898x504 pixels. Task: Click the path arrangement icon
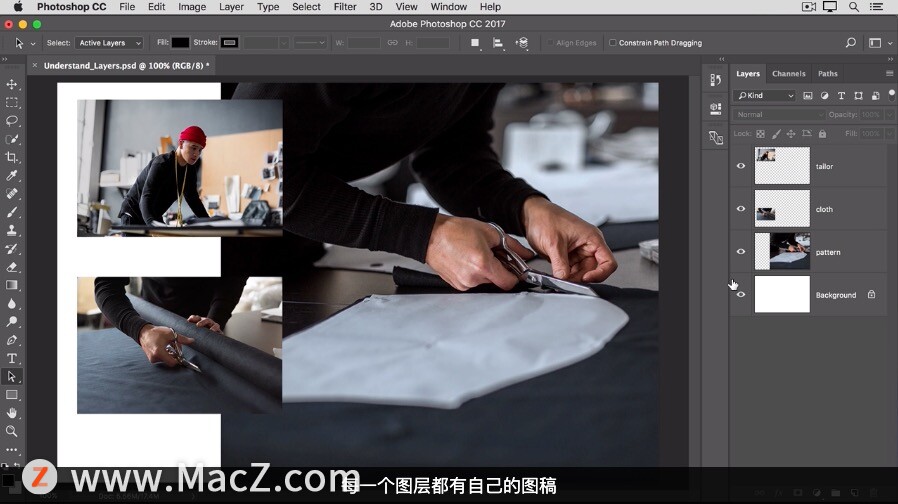(522, 43)
